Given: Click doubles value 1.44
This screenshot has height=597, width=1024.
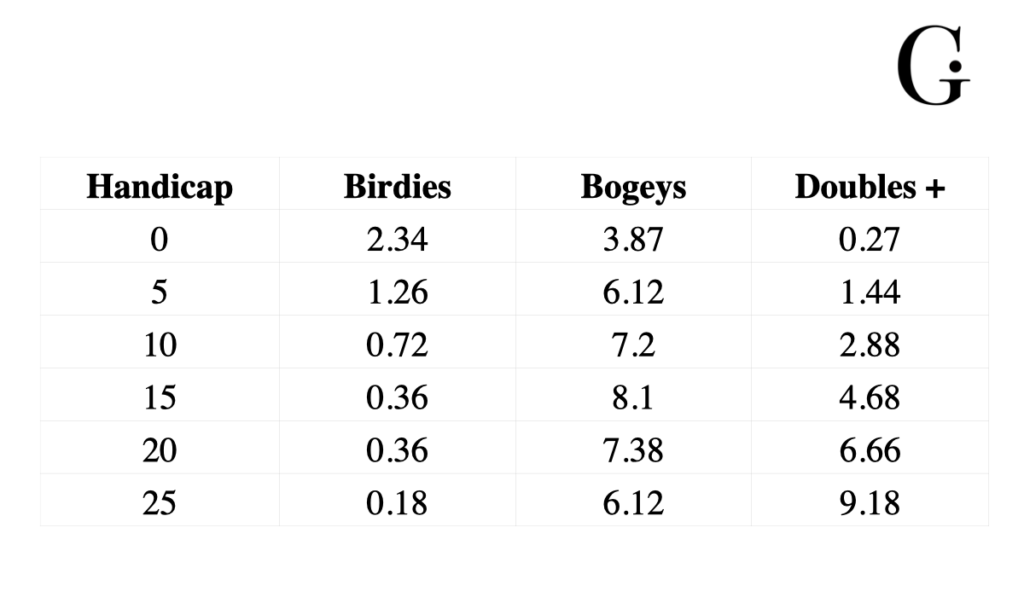Looking at the screenshot, I should pos(869,292).
